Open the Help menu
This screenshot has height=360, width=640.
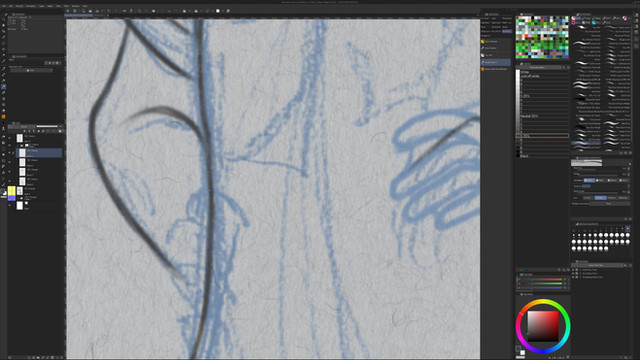click(x=84, y=6)
